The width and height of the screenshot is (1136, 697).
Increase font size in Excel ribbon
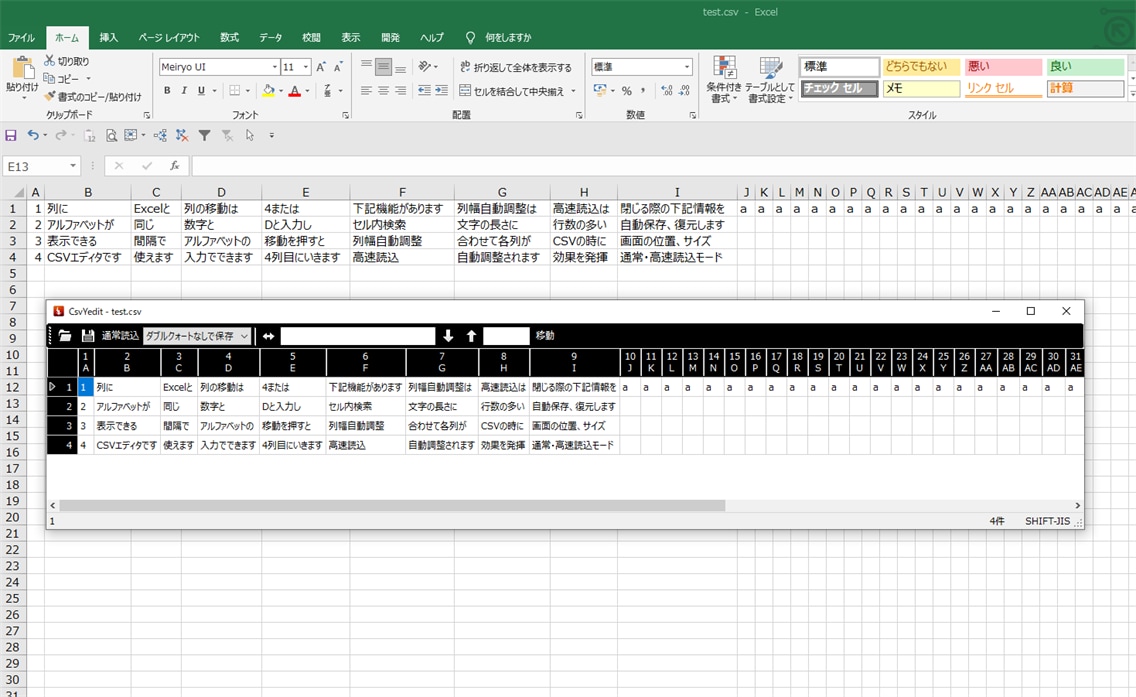(x=321, y=67)
